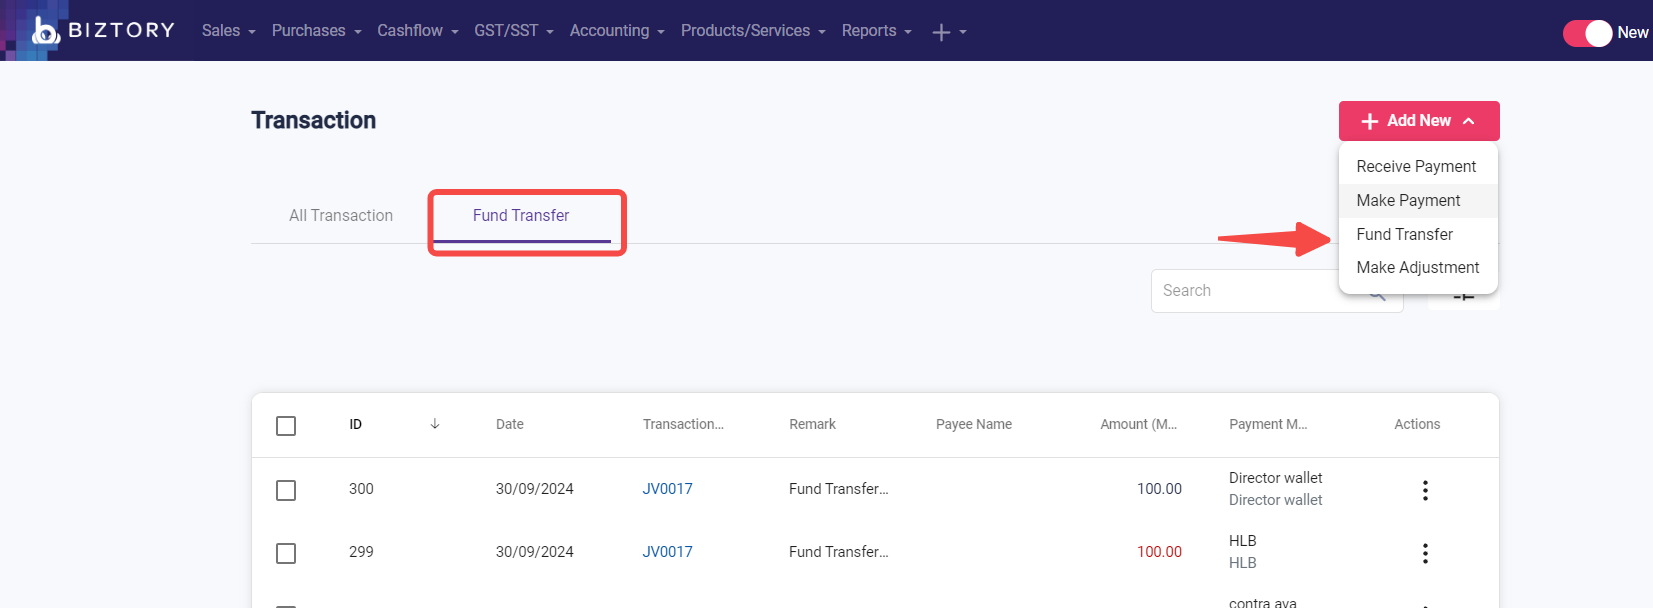Click the Payee Name column header

[974, 424]
